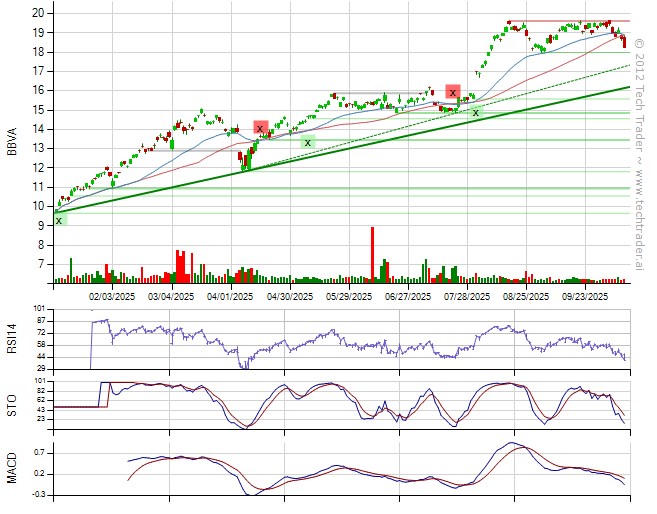Click the 10 price axis label
Image resolution: width=657 pixels, height=514 pixels.
pyautogui.click(x=36, y=206)
